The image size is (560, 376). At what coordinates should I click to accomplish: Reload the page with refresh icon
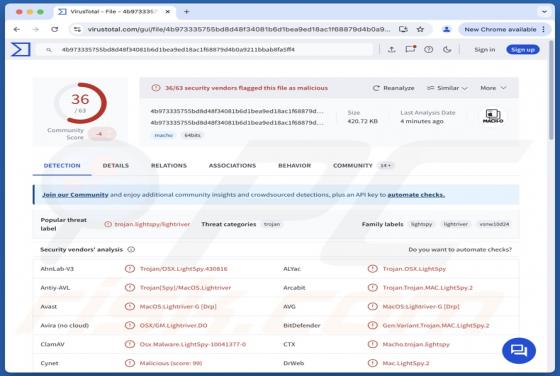tap(54, 29)
